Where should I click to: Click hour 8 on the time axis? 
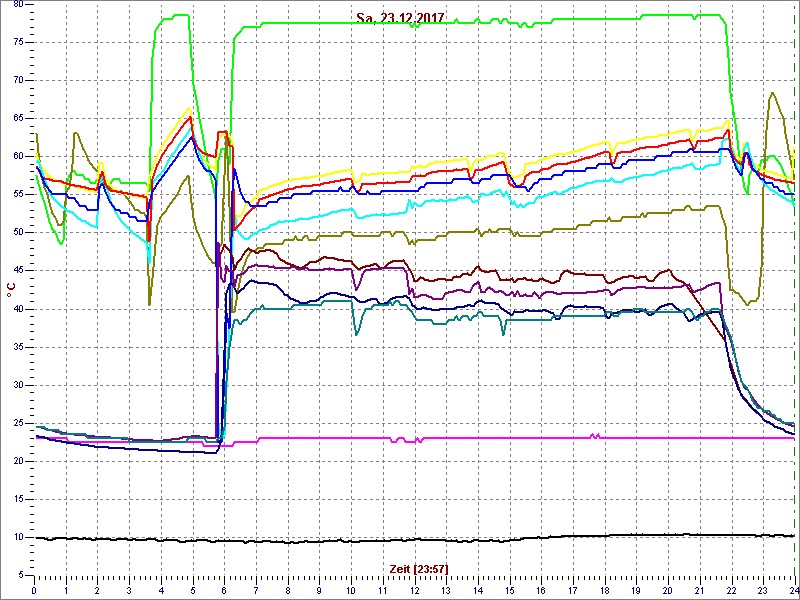click(288, 589)
